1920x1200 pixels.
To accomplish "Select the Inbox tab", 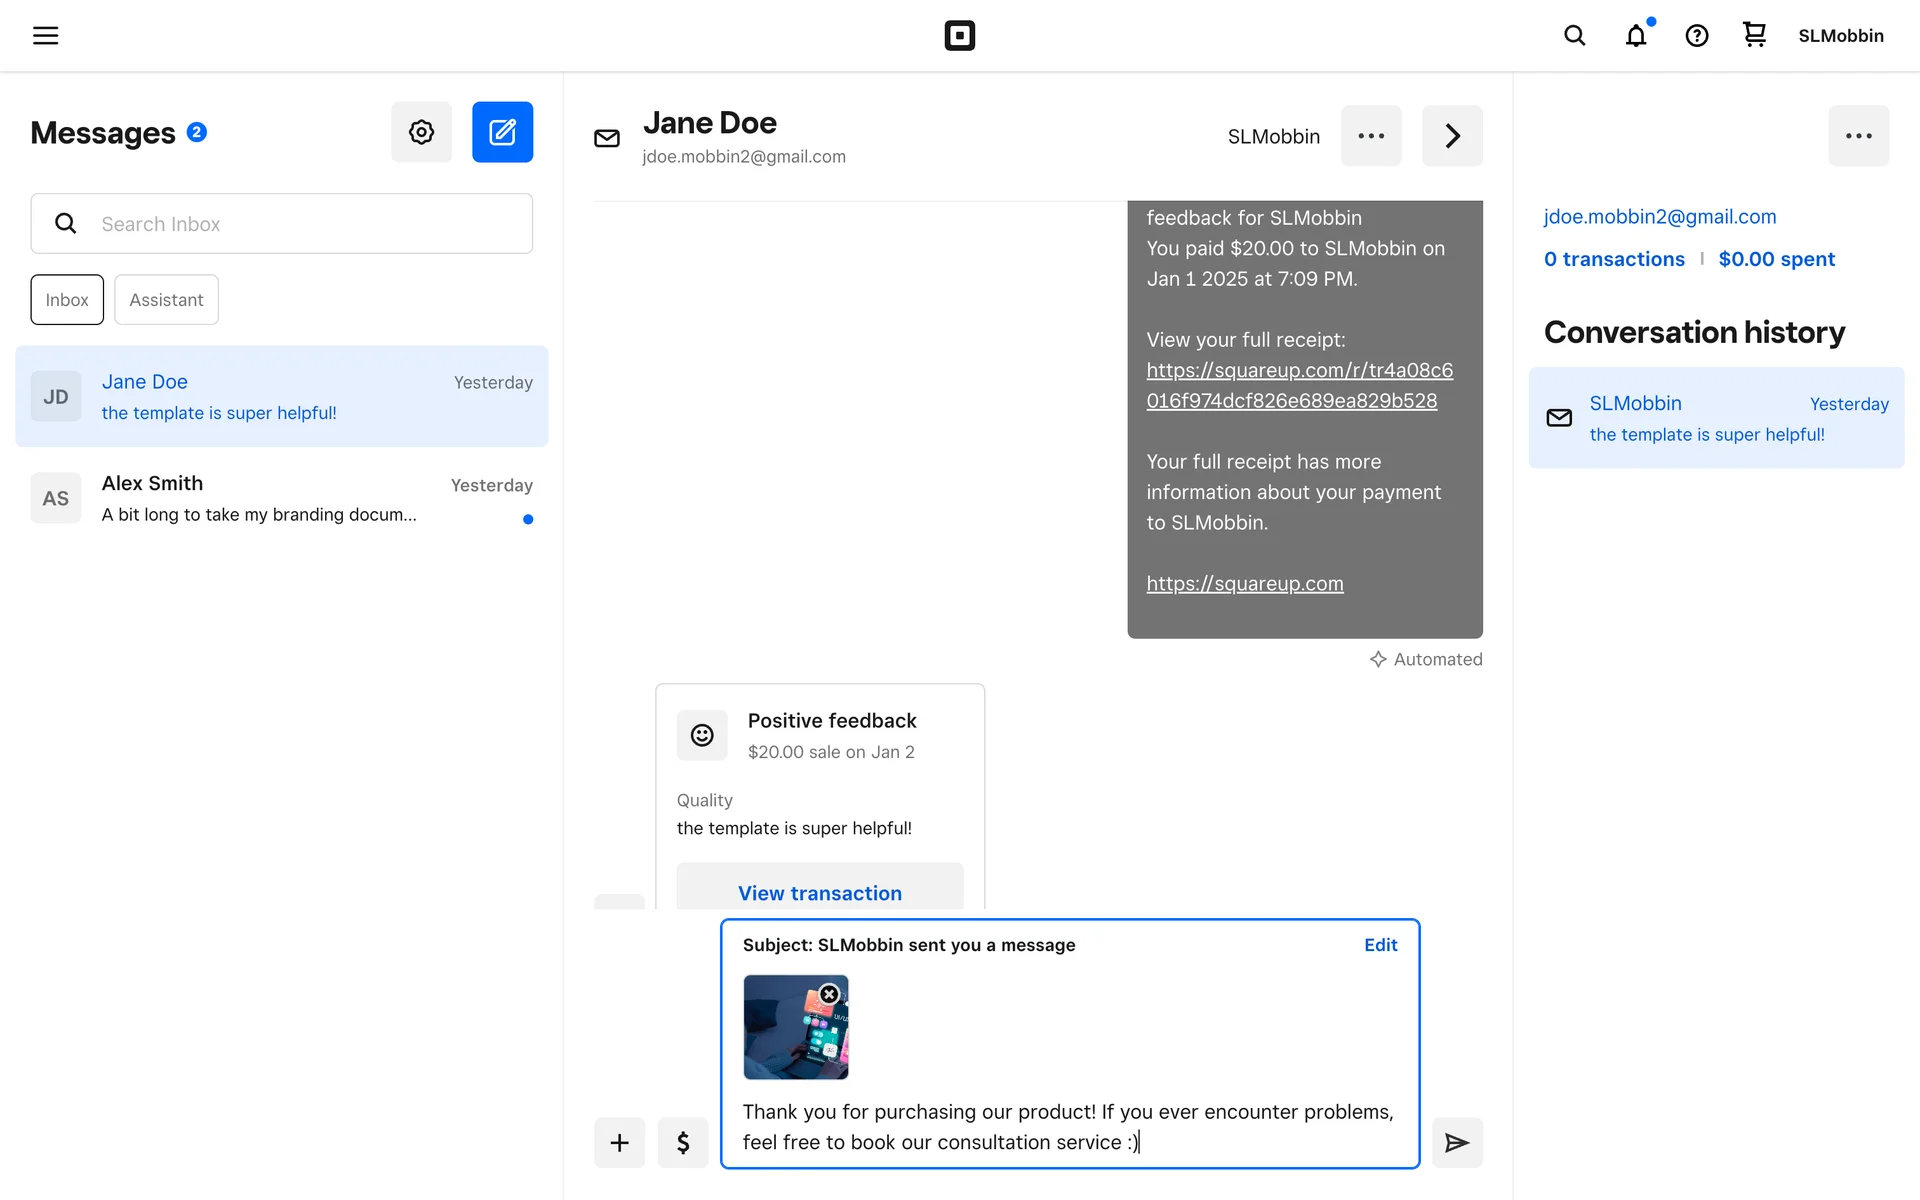I will tap(67, 300).
